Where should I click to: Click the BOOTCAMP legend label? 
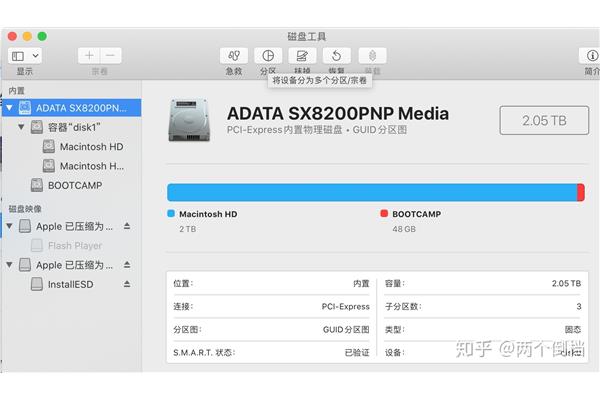coord(416,214)
